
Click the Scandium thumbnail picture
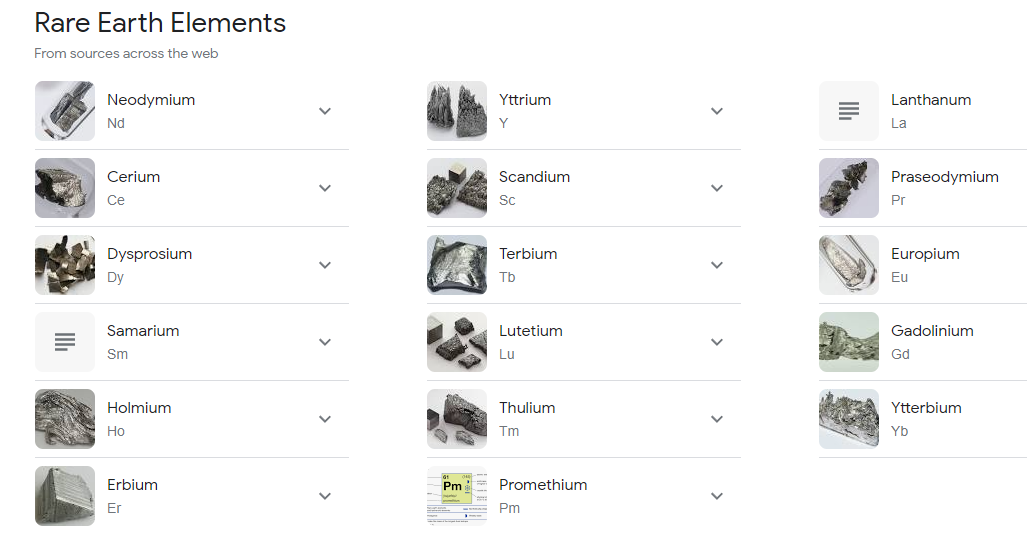click(456, 188)
